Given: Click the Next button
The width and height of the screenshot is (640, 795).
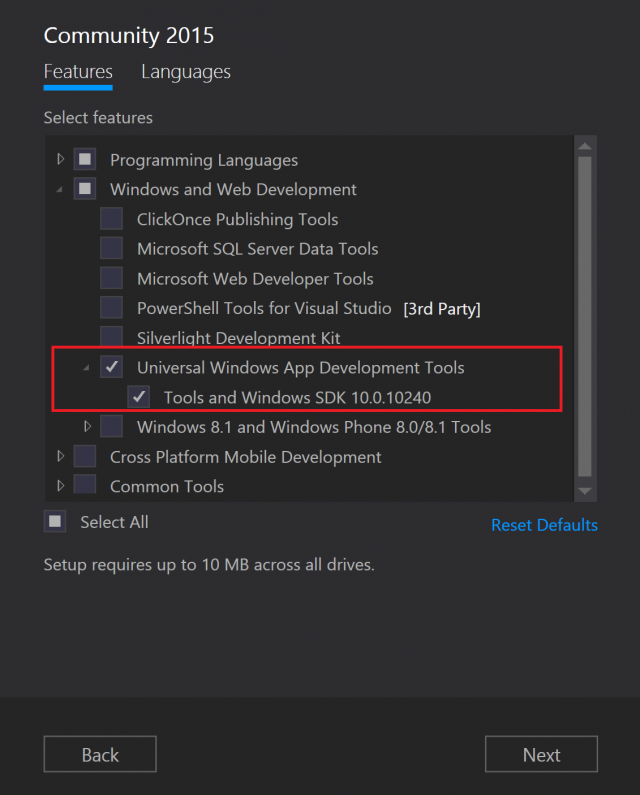Looking at the screenshot, I should [541, 754].
